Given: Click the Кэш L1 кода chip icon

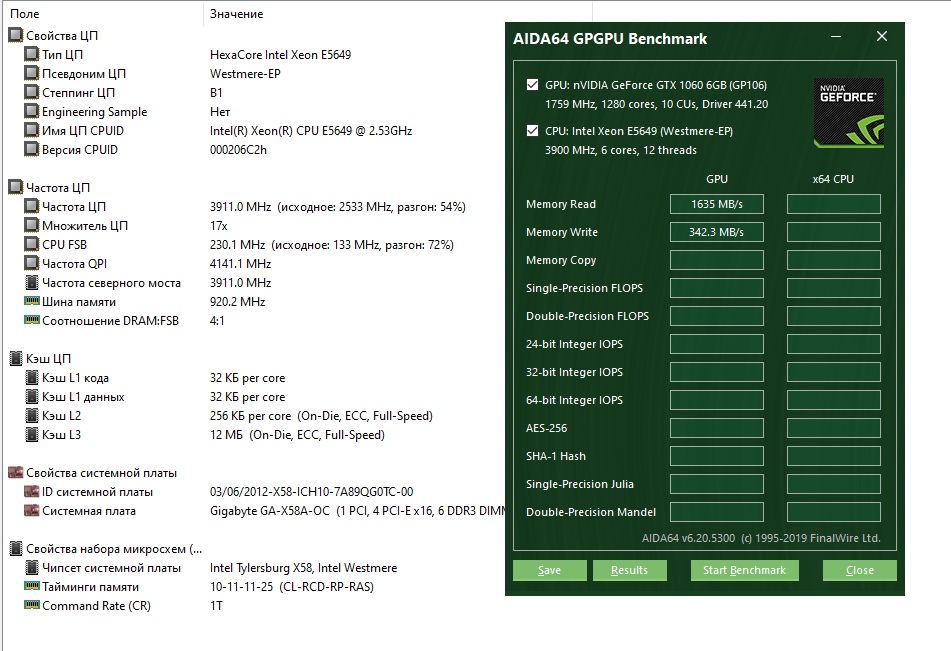Looking at the screenshot, I should (32, 377).
